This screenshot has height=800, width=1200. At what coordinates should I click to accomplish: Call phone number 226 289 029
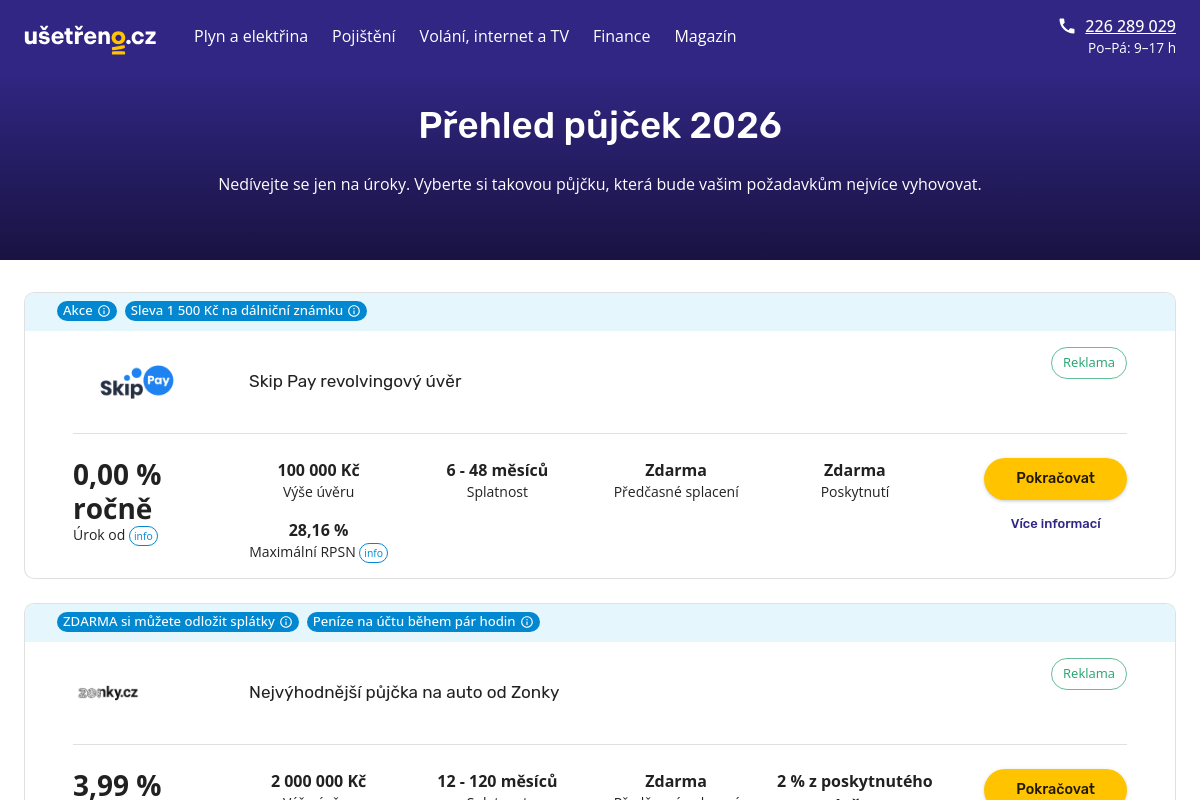click(1130, 26)
